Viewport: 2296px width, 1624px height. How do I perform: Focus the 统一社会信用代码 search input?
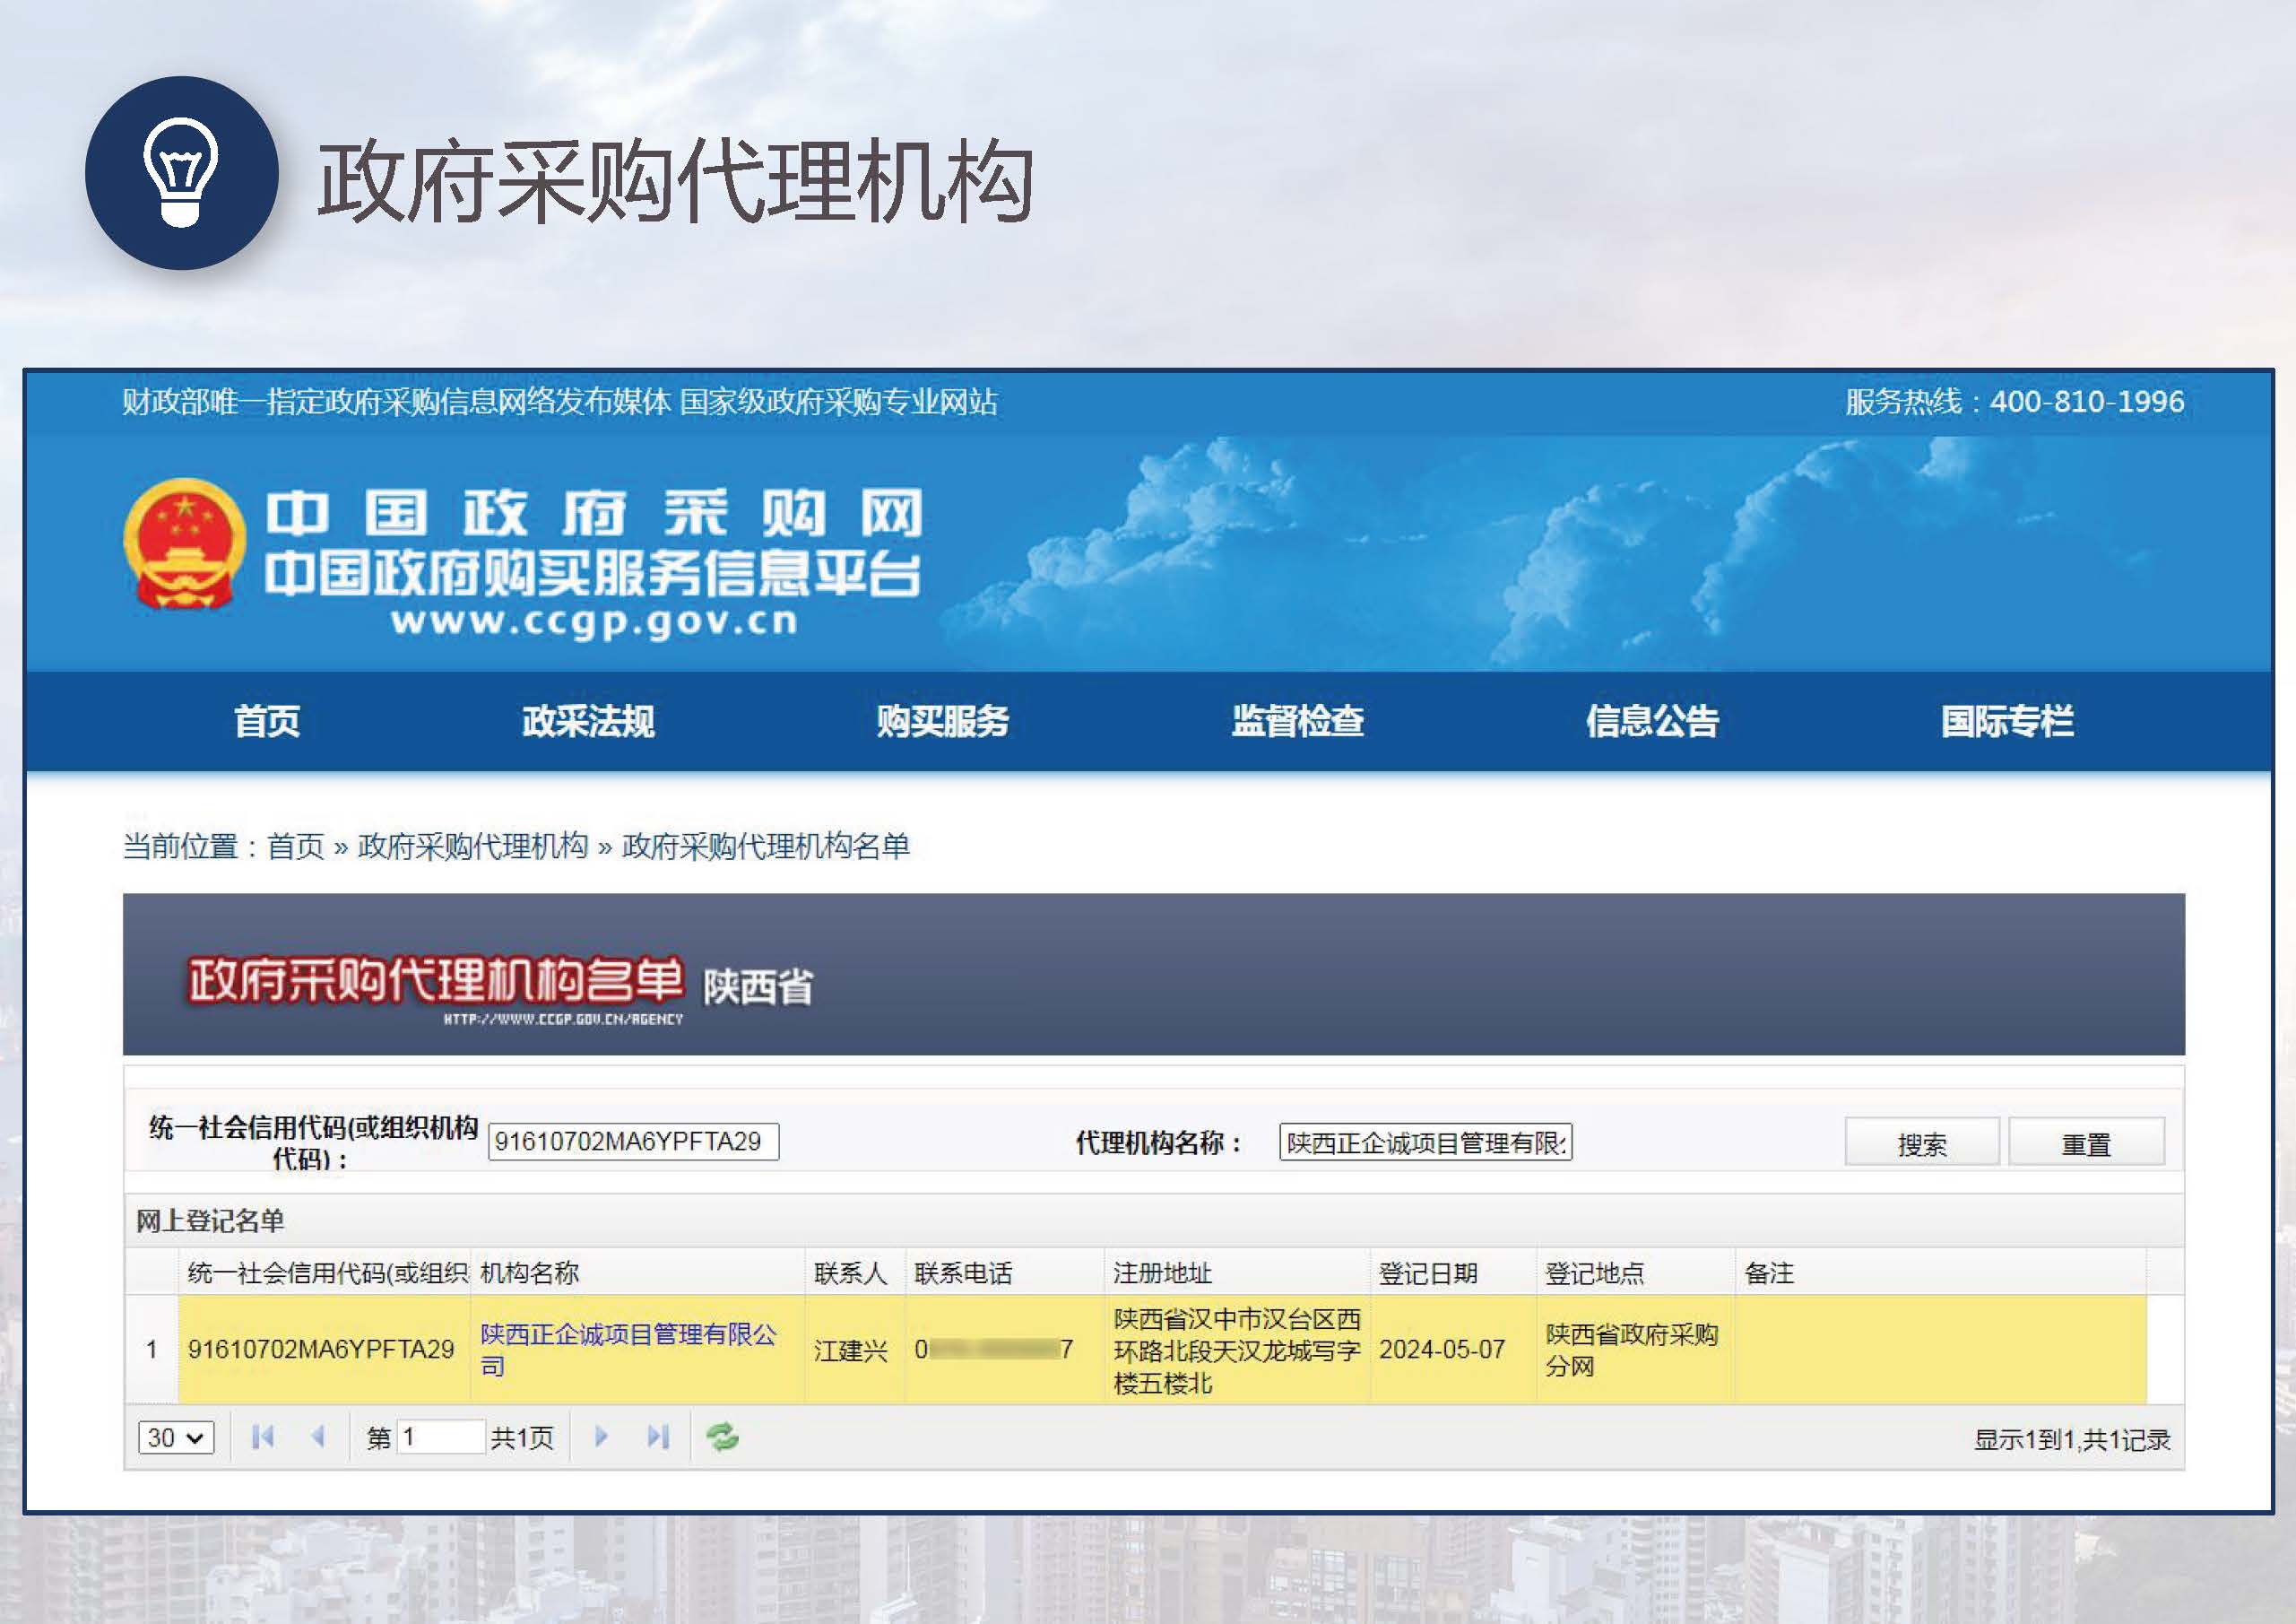point(633,1141)
